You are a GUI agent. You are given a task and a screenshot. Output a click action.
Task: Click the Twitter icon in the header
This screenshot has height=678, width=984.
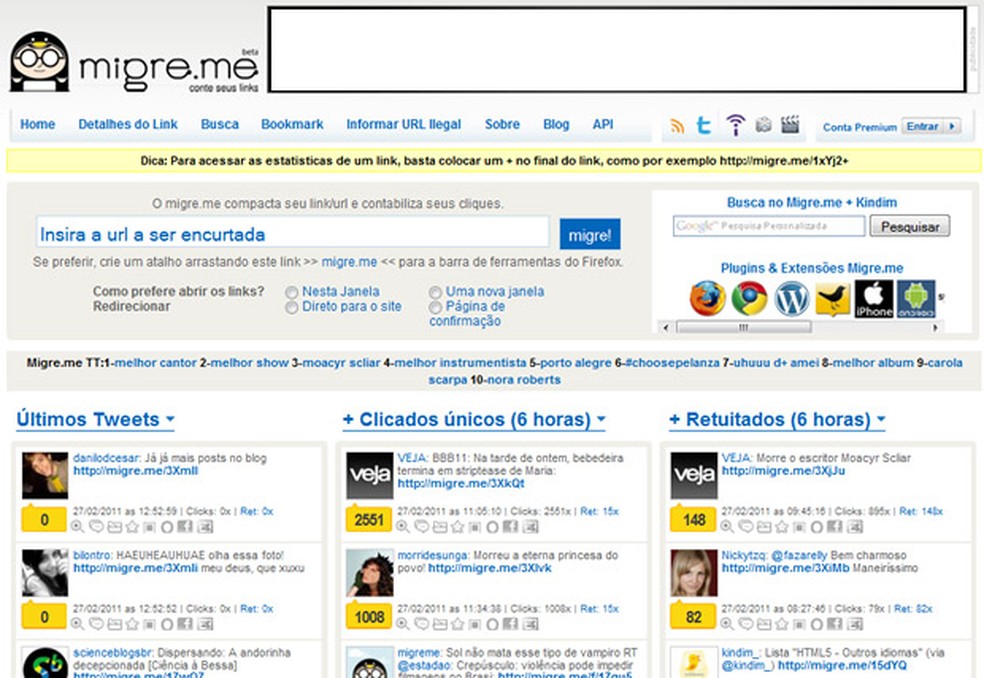pyautogui.click(x=705, y=124)
